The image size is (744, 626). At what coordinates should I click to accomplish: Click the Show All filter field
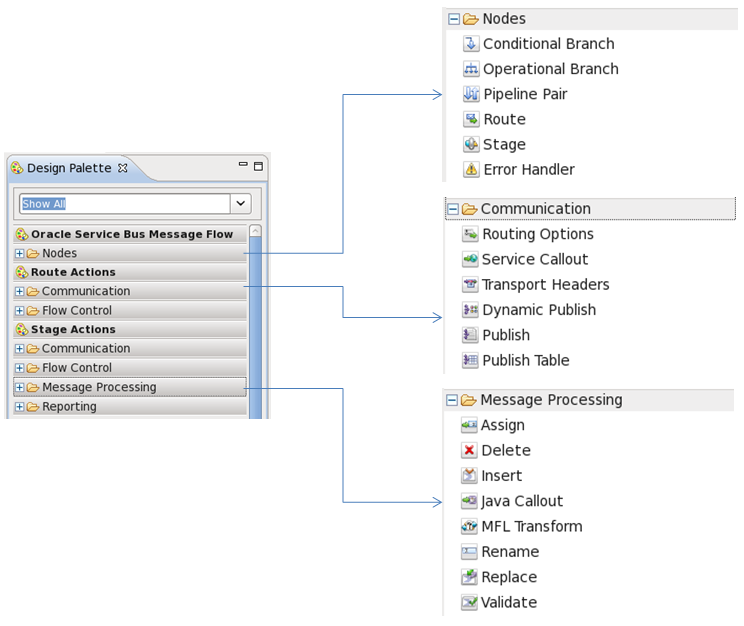click(x=125, y=204)
